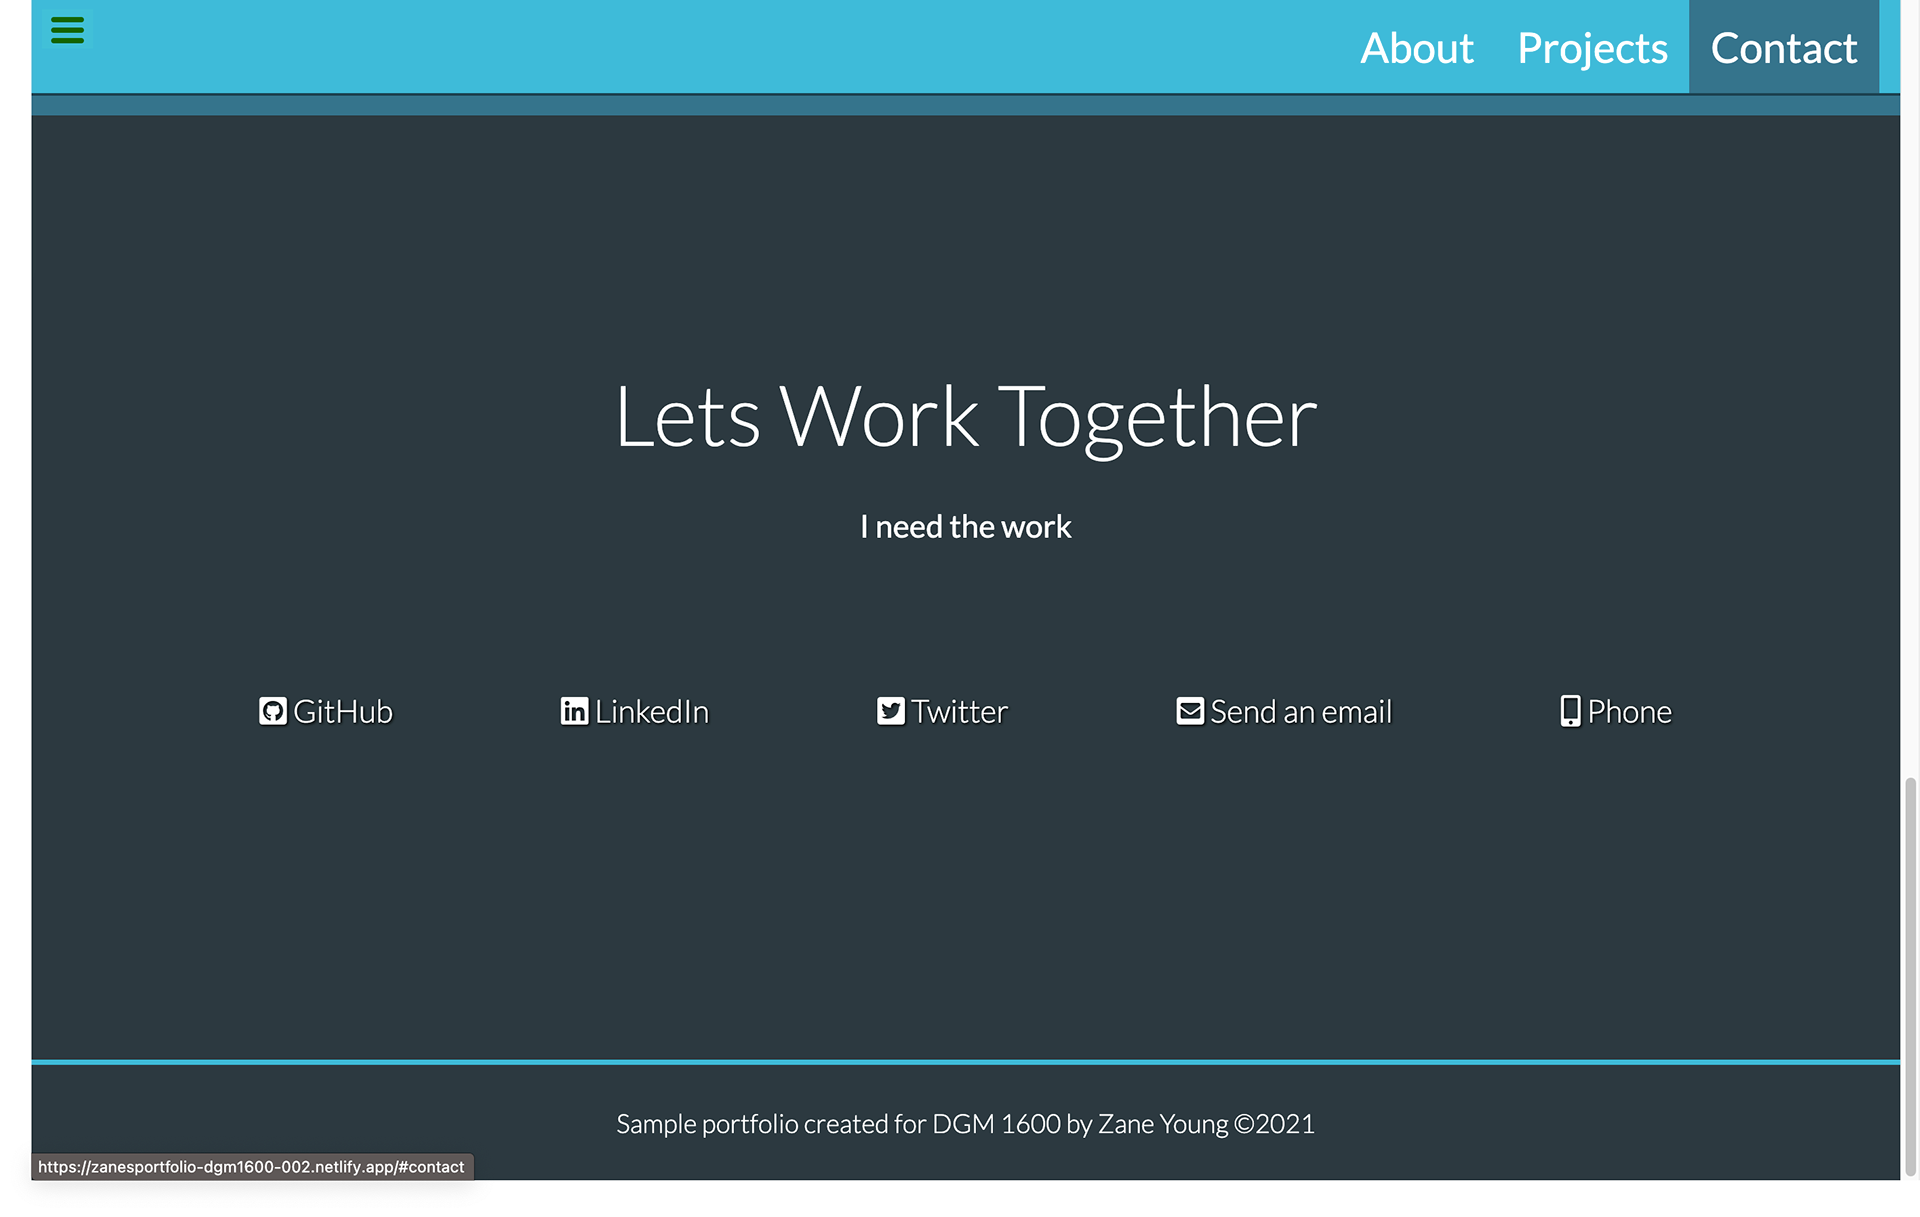The width and height of the screenshot is (1920, 1217).
Task: Open the Projects nav item
Action: (x=1592, y=48)
